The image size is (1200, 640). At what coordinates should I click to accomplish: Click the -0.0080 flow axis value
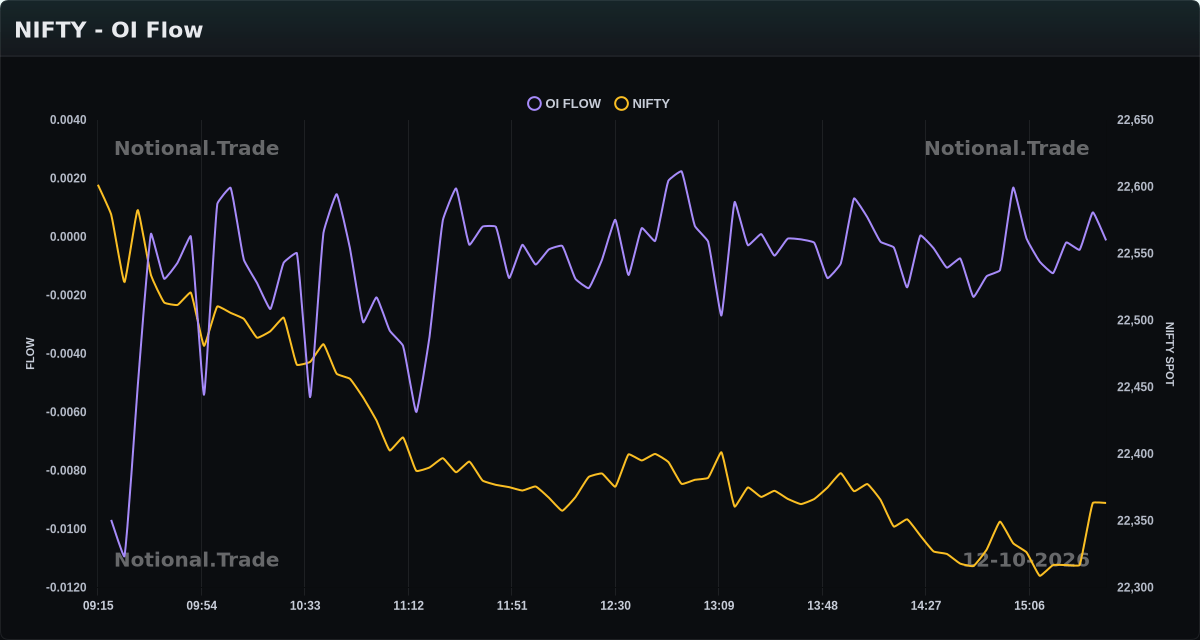(66, 471)
